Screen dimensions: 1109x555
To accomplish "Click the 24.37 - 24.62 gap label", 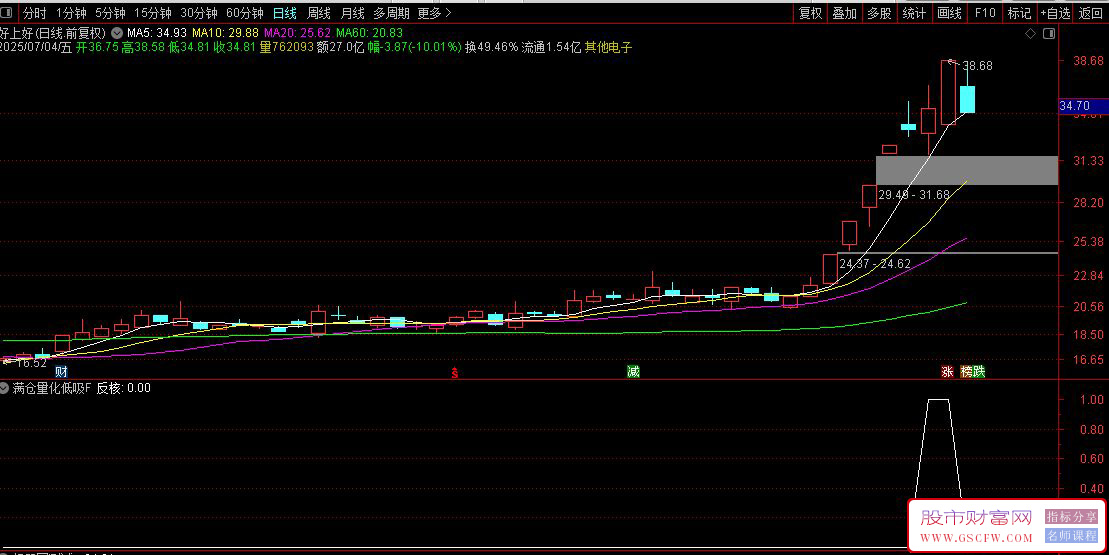I will (875, 264).
